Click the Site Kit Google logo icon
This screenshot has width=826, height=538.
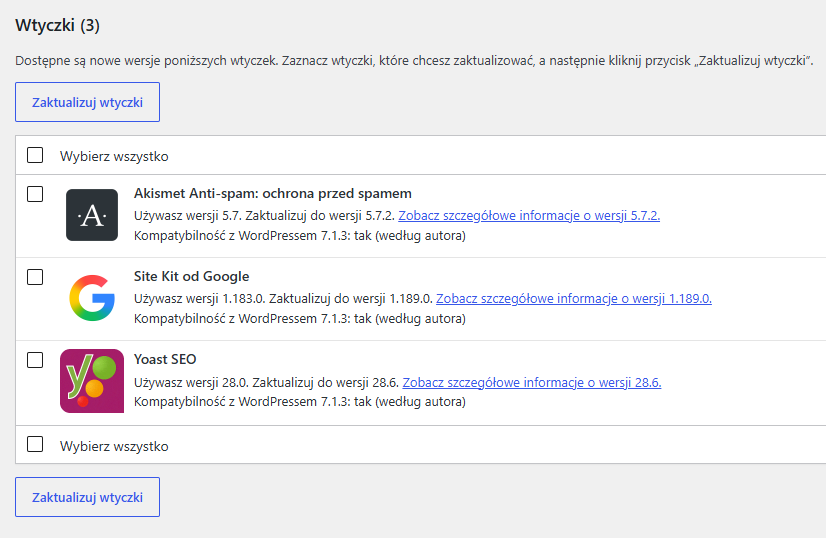coord(92,298)
